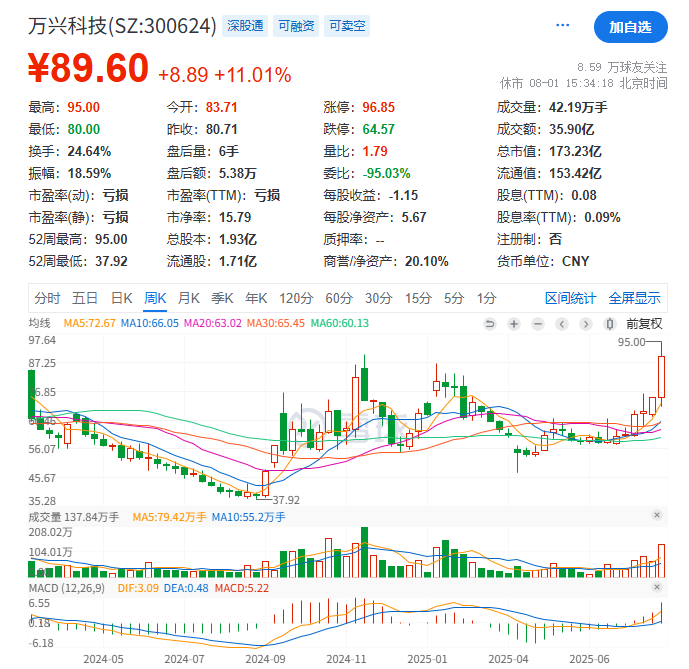The height and width of the screenshot is (669, 689).
Task: Click the 2024-11 date axis label
Action: coord(346,659)
